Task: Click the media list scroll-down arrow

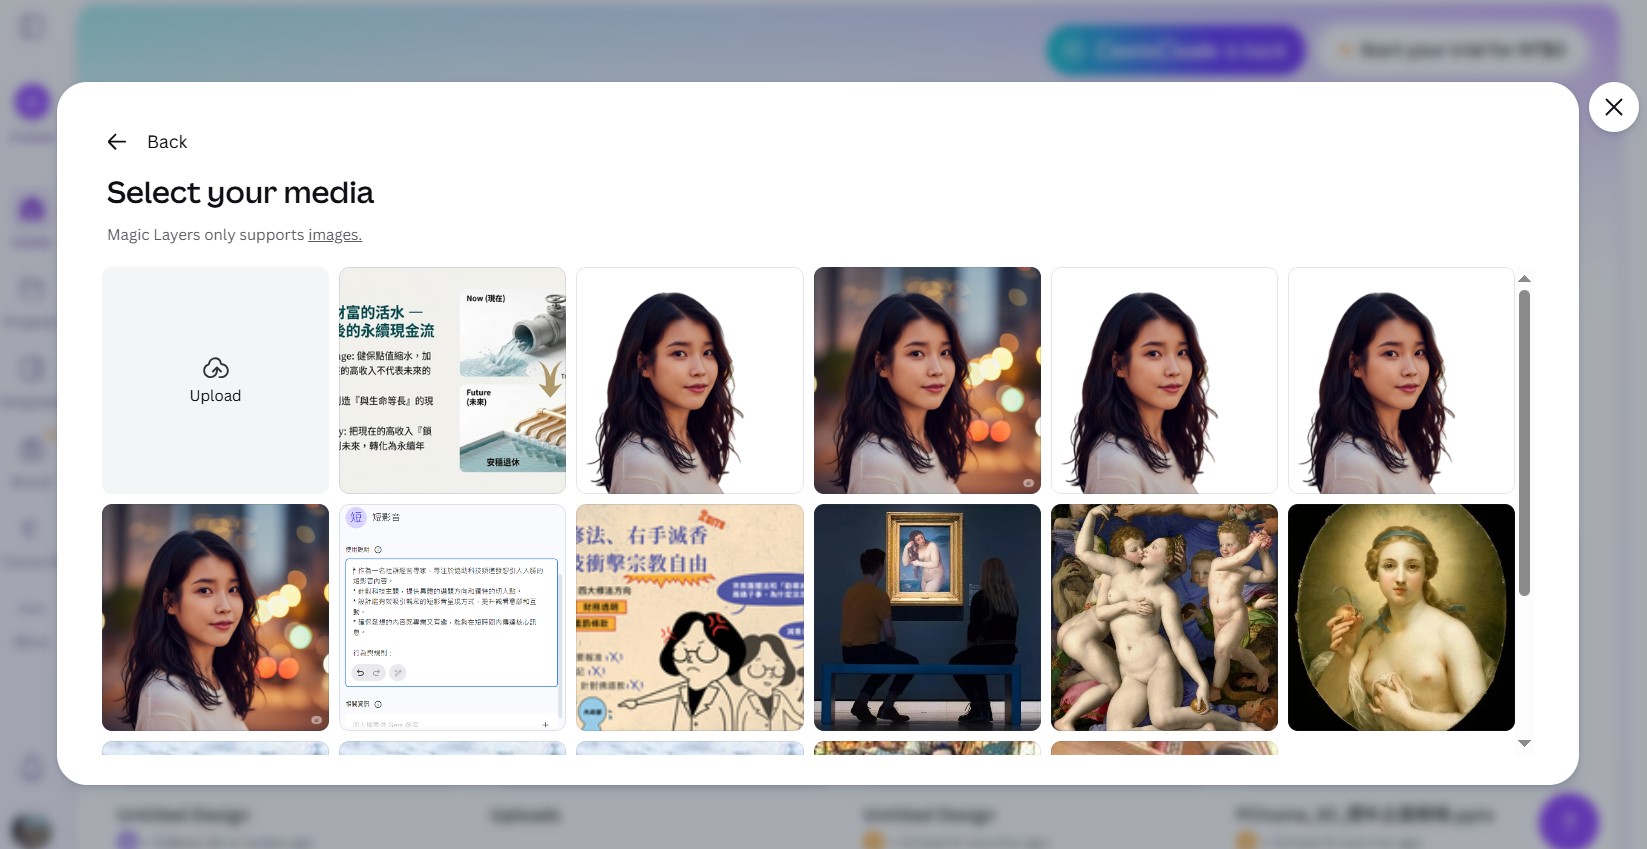Action: [1524, 743]
